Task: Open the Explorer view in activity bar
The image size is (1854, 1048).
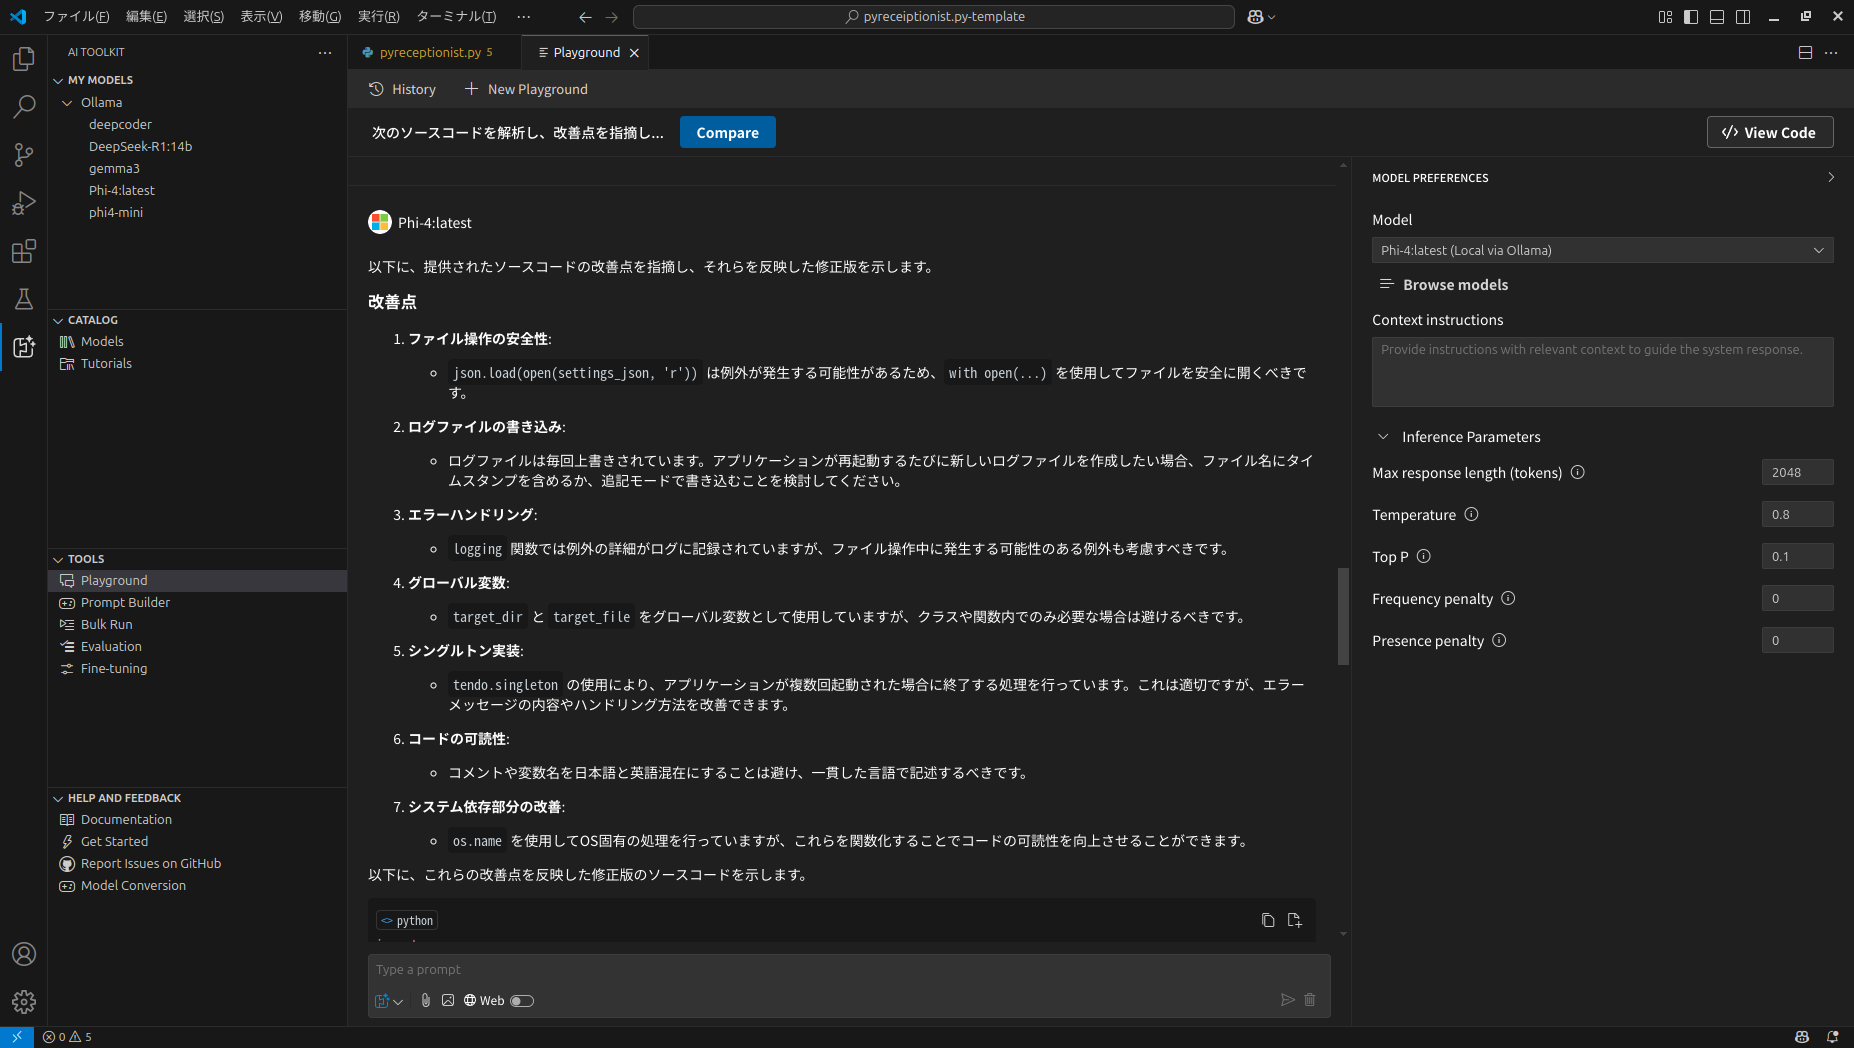Action: (x=24, y=59)
